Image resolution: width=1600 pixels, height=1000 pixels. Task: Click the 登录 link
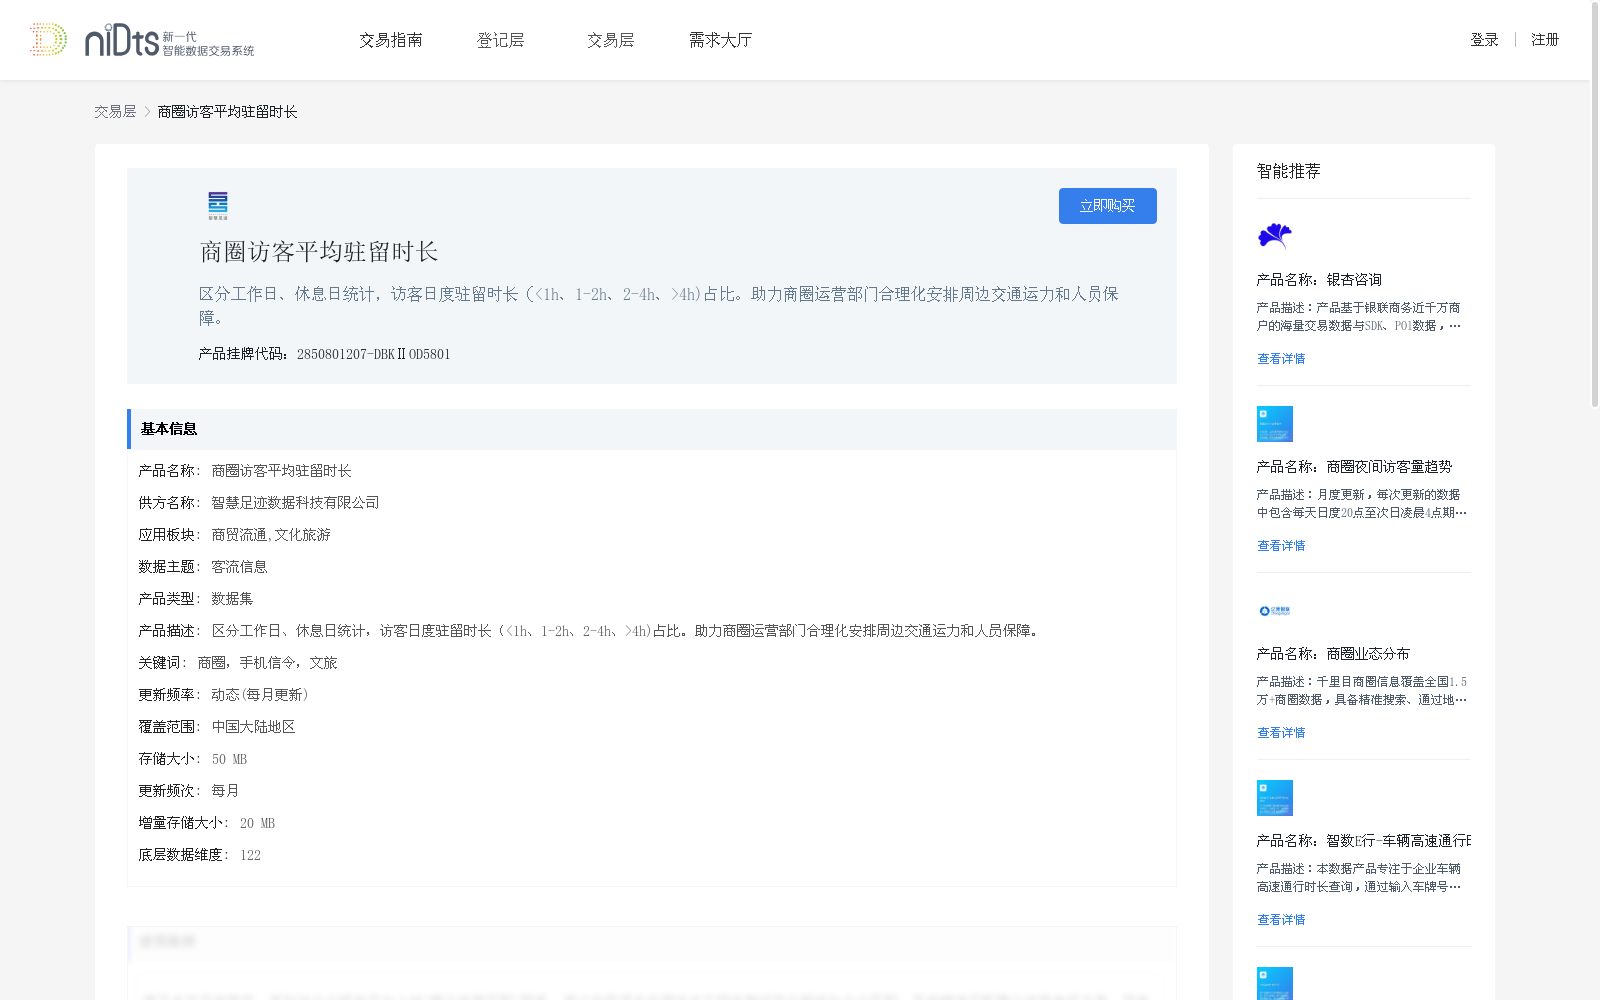click(x=1485, y=40)
